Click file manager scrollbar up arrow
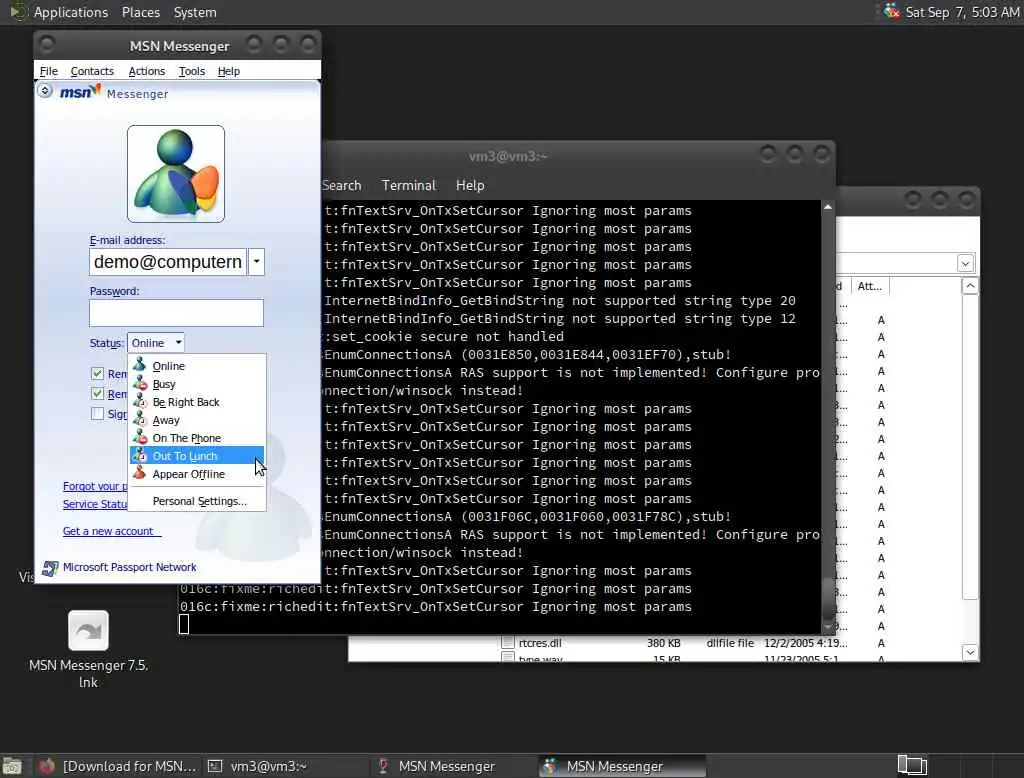The image size is (1024, 778). (x=970, y=286)
